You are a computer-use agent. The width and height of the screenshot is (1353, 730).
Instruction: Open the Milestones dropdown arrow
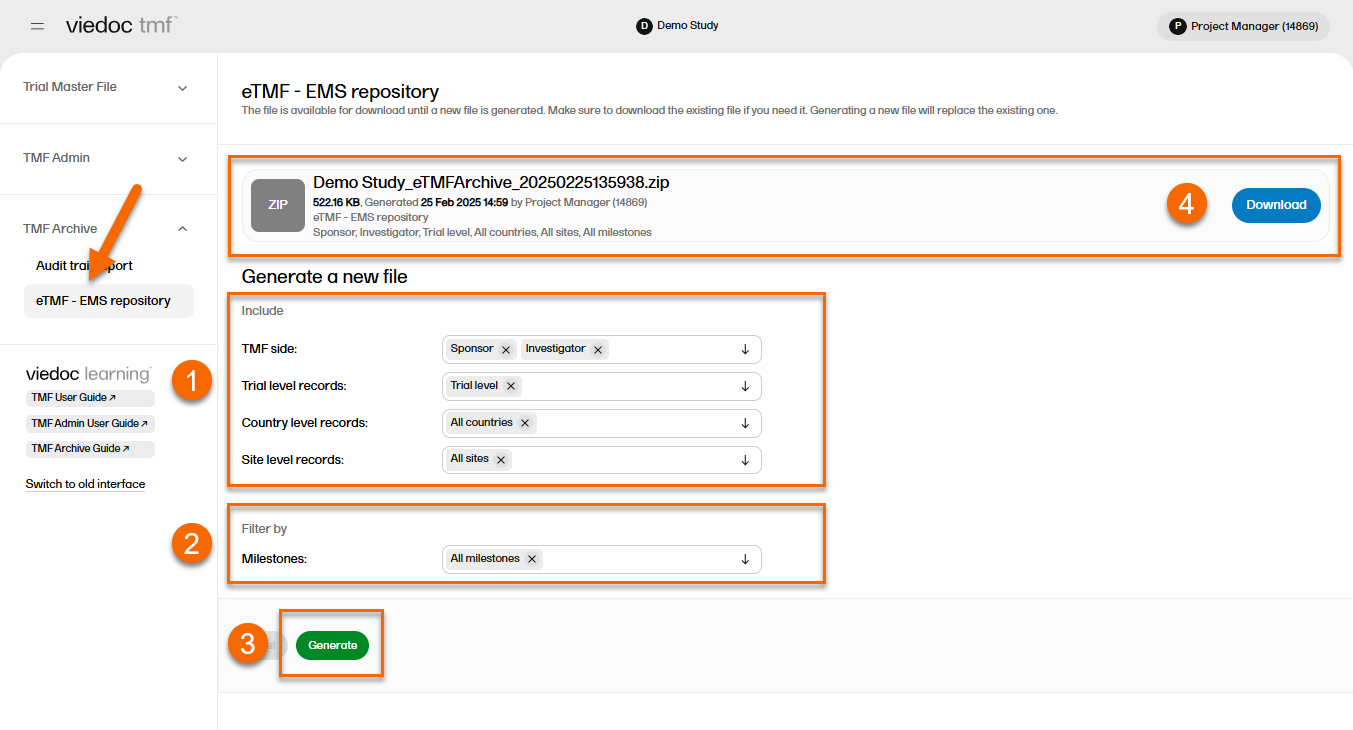[x=745, y=559]
